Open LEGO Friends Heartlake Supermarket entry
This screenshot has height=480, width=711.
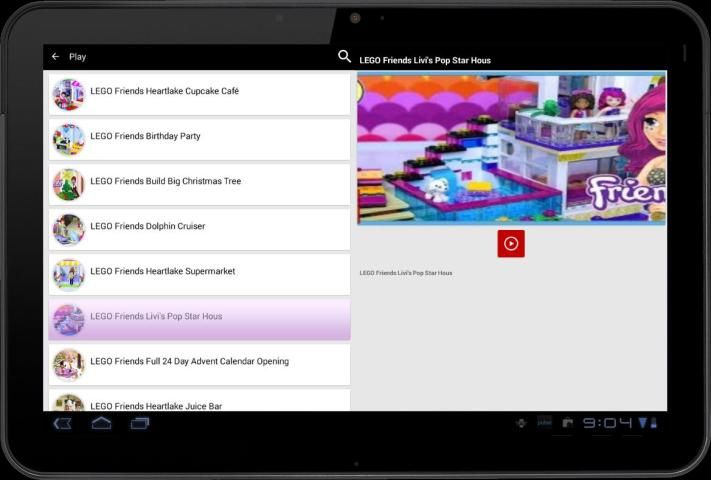click(162, 271)
